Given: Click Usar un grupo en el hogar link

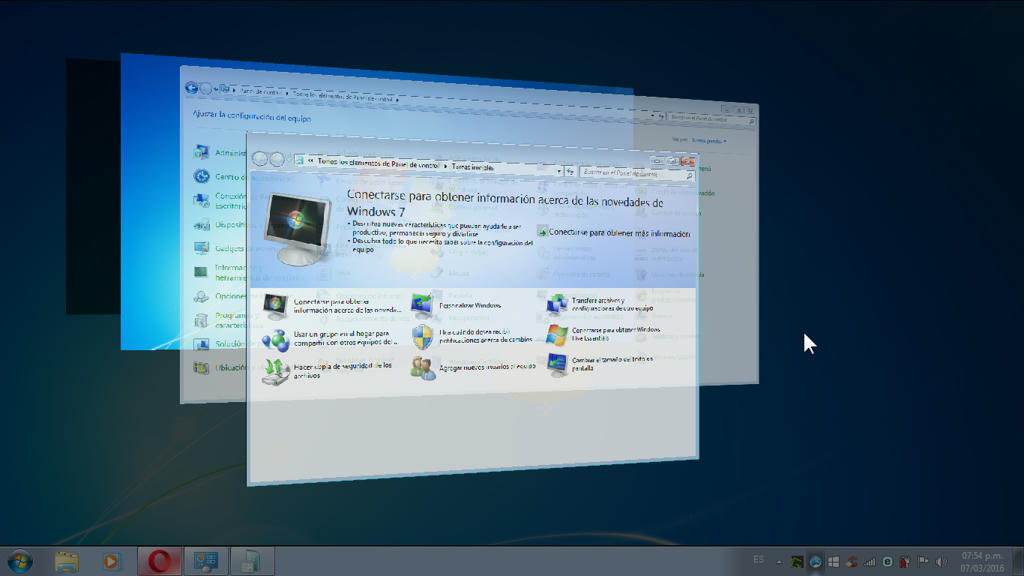Looking at the screenshot, I should (345, 338).
